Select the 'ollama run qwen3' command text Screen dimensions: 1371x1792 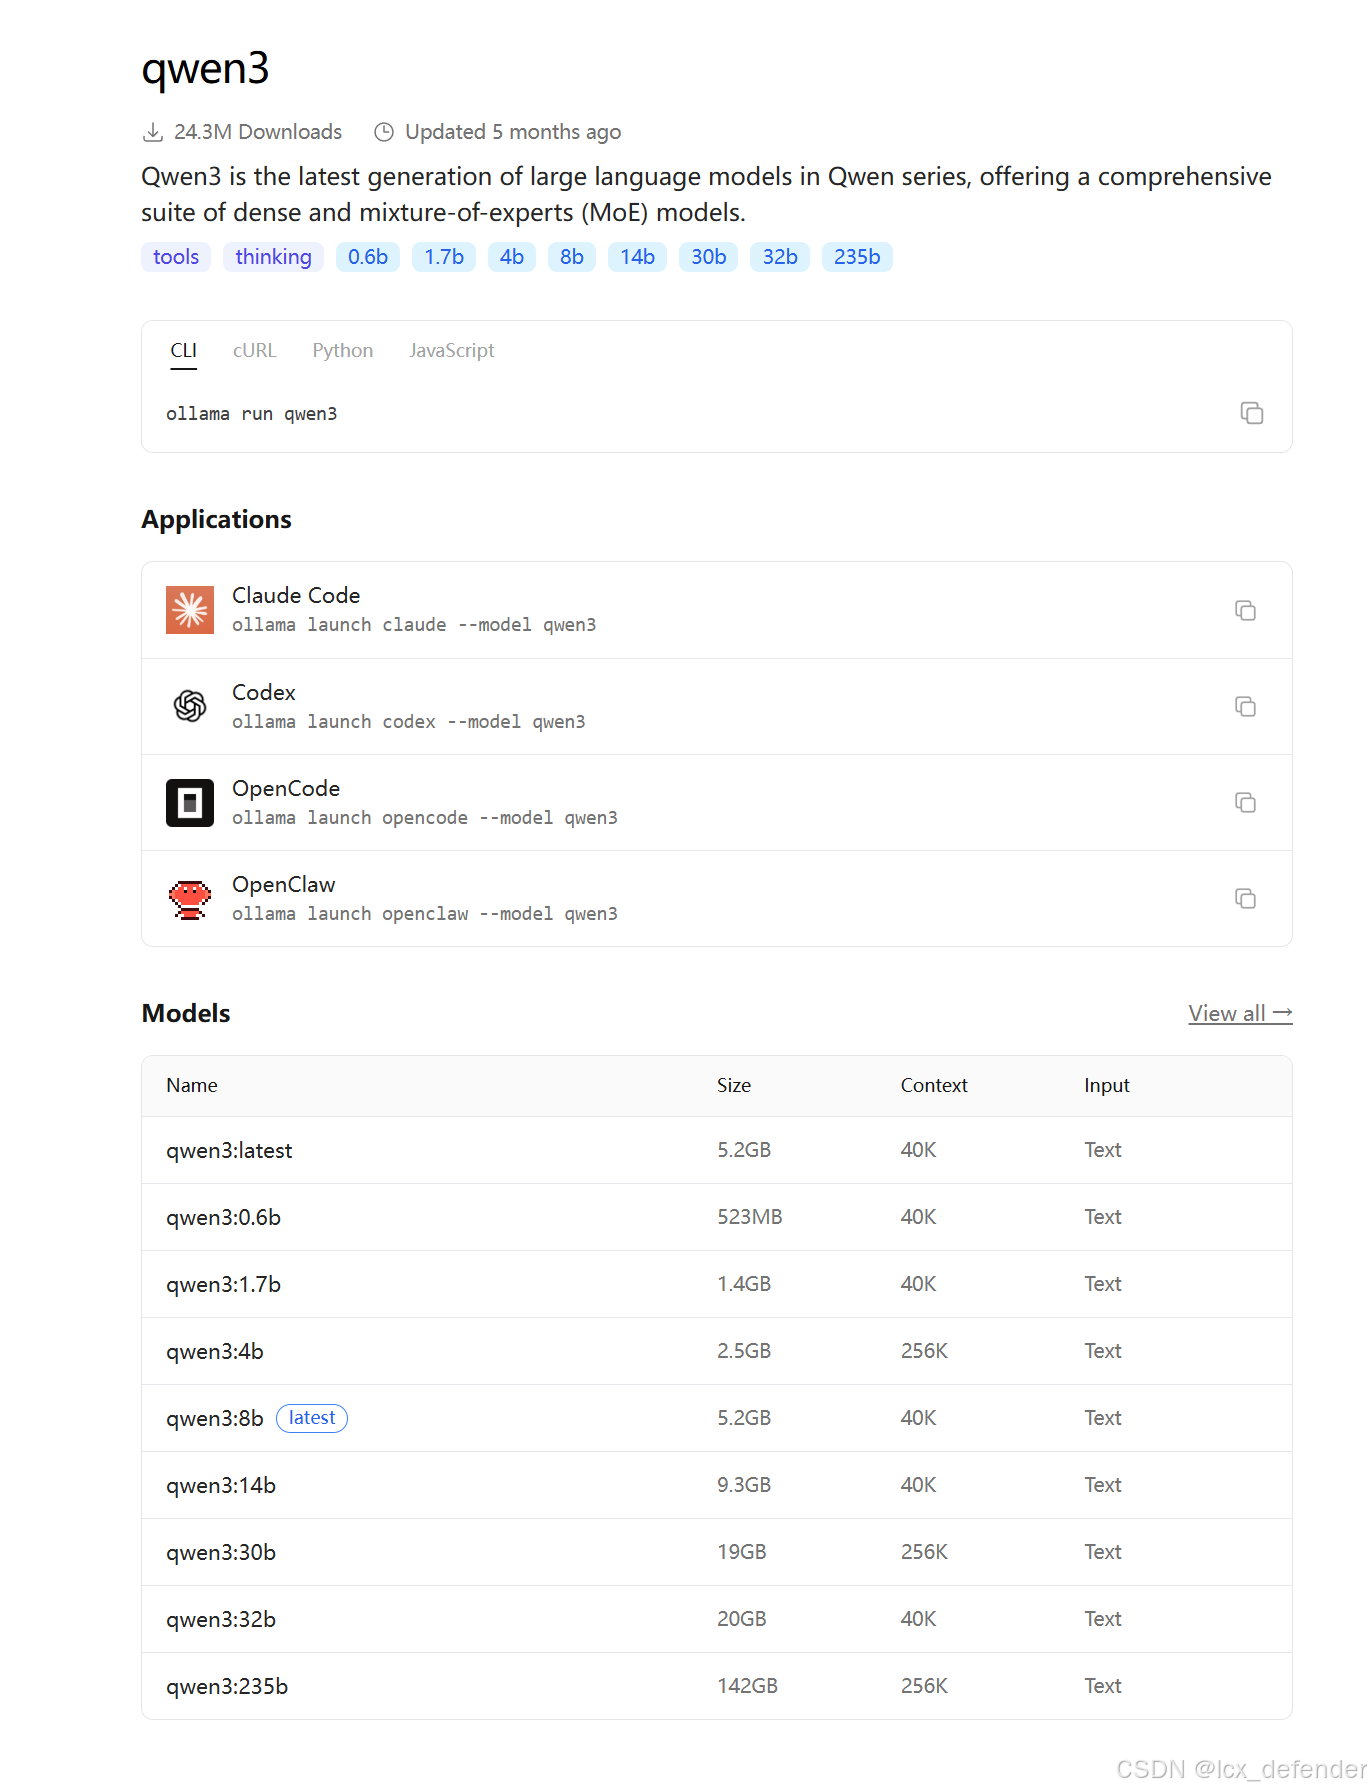(252, 414)
